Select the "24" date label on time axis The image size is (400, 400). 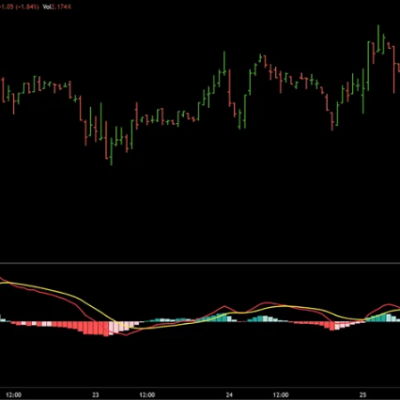pos(229,395)
